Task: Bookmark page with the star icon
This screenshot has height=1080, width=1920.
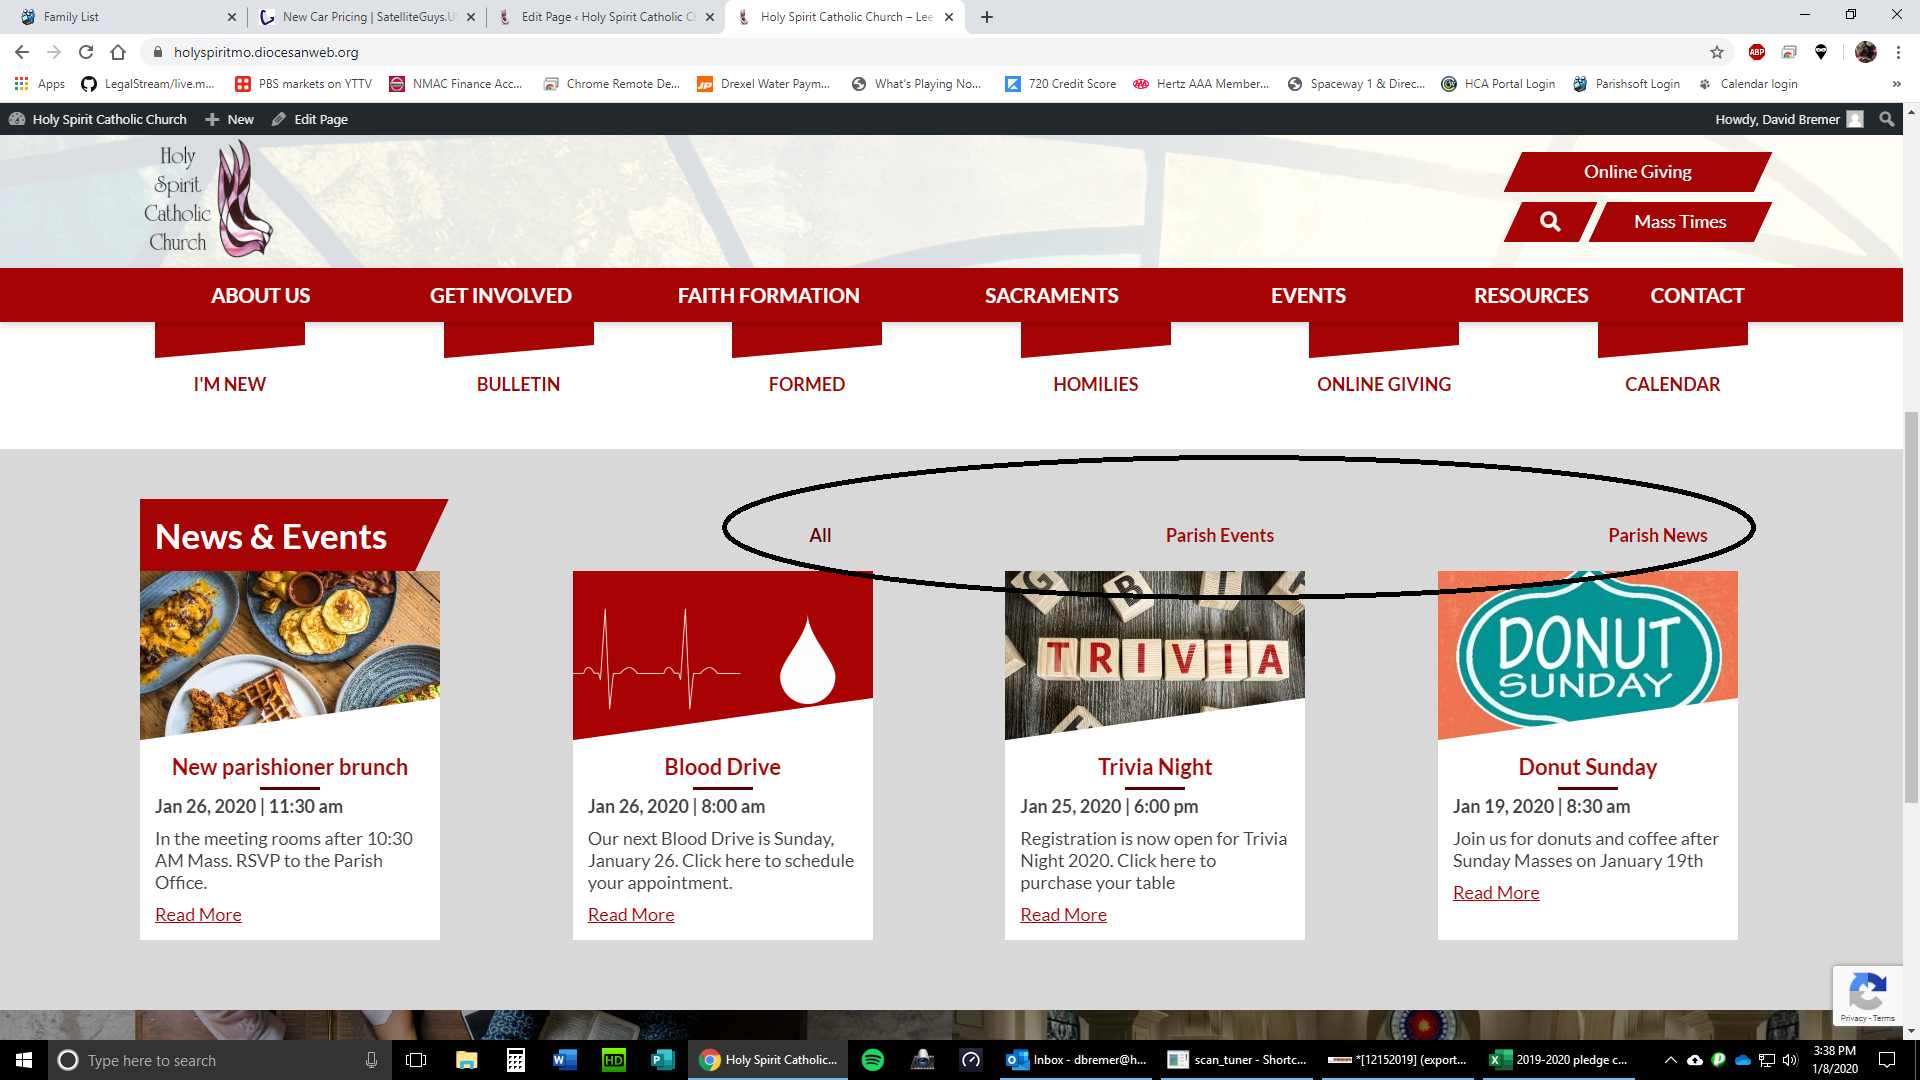Action: tap(1717, 52)
